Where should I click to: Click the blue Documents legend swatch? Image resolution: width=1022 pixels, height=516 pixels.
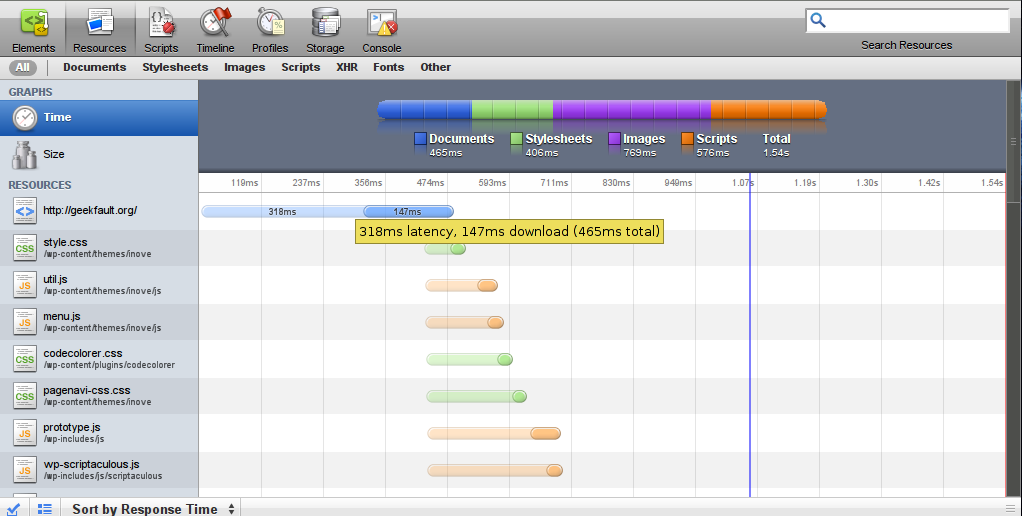(420, 140)
